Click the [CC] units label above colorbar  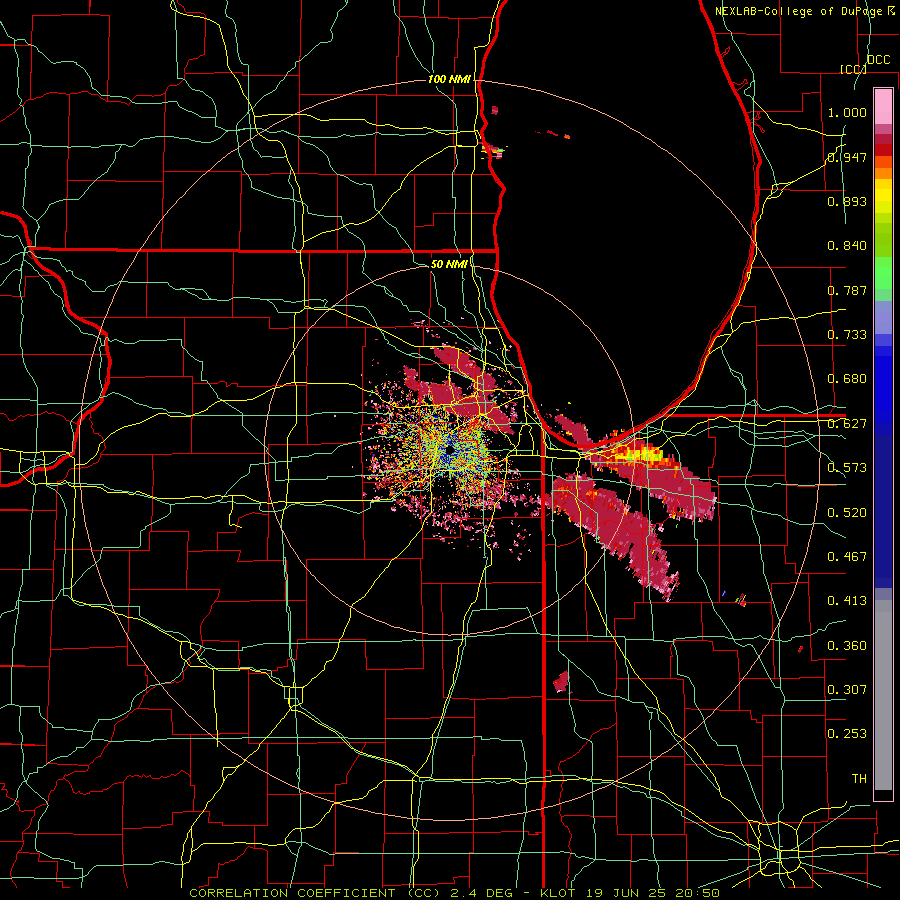[x=853, y=69]
